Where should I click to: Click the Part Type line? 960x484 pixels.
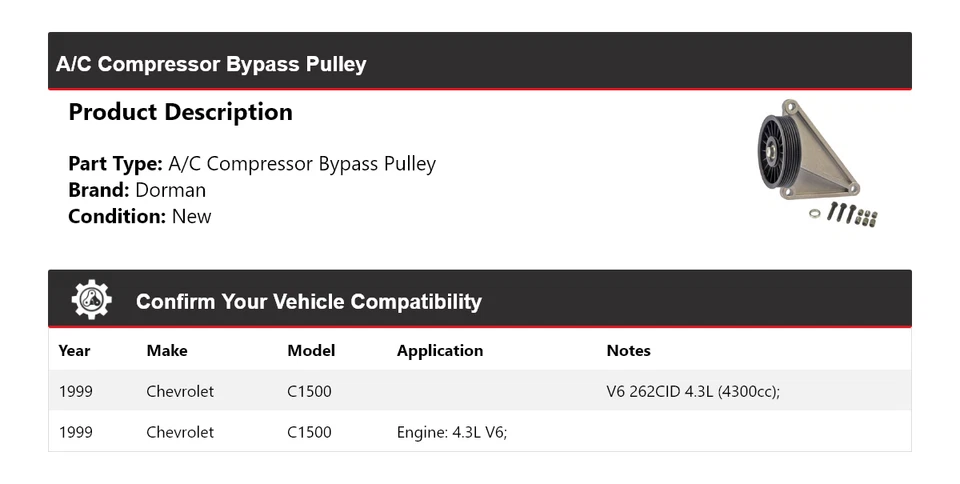coord(252,163)
